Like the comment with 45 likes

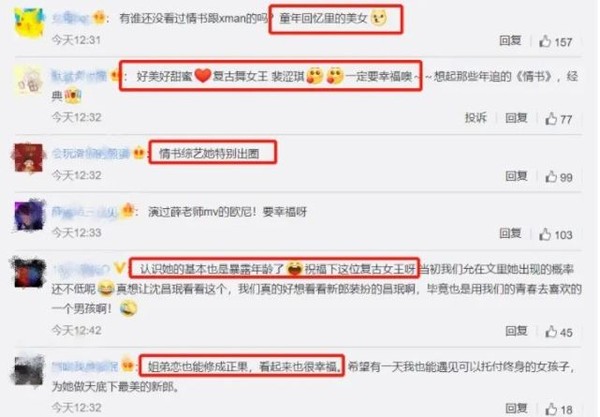coord(551,332)
